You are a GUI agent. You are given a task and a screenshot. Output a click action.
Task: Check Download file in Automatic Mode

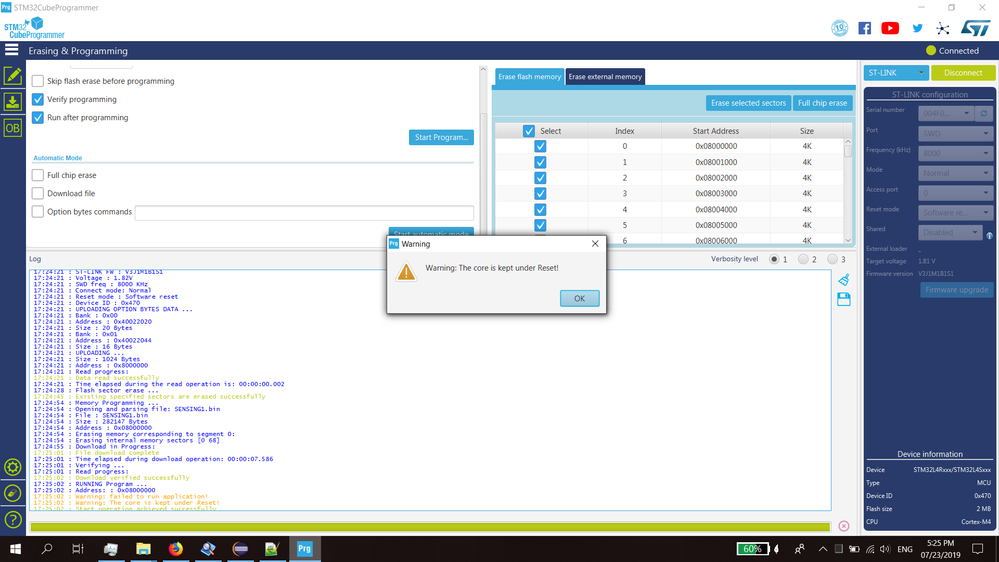38,193
